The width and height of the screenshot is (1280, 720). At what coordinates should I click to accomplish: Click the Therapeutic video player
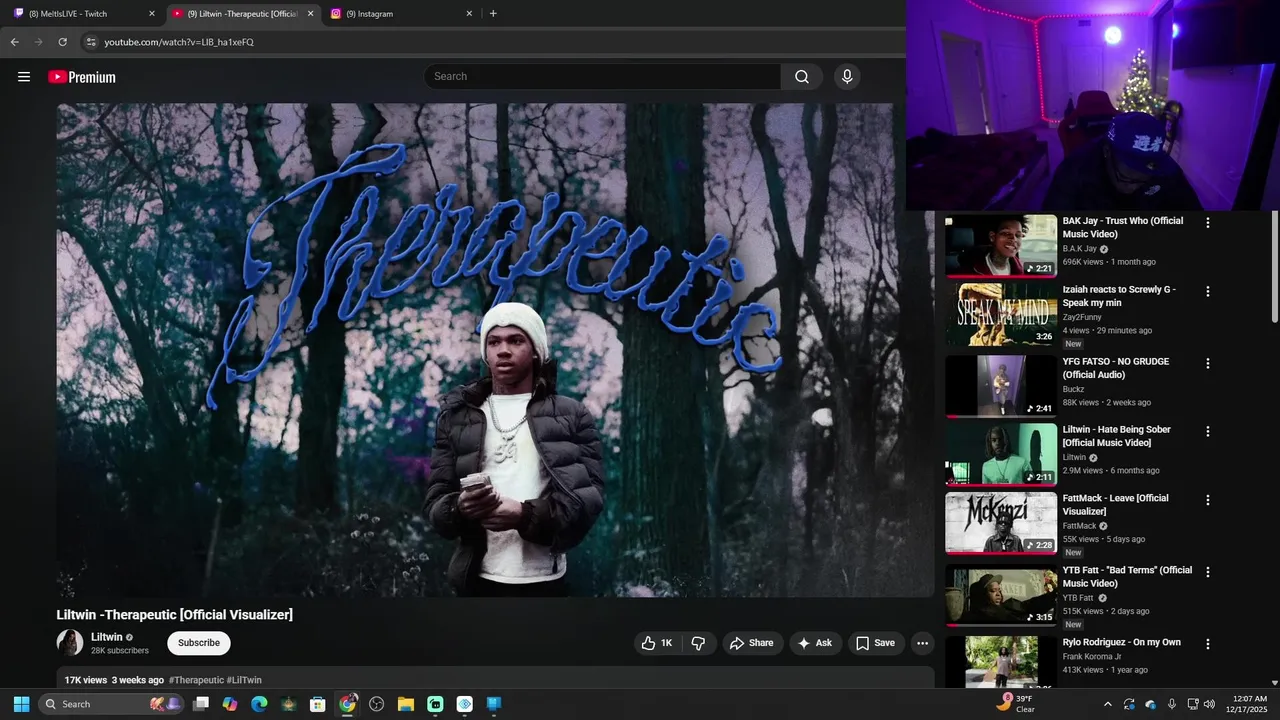pyautogui.click(x=495, y=350)
